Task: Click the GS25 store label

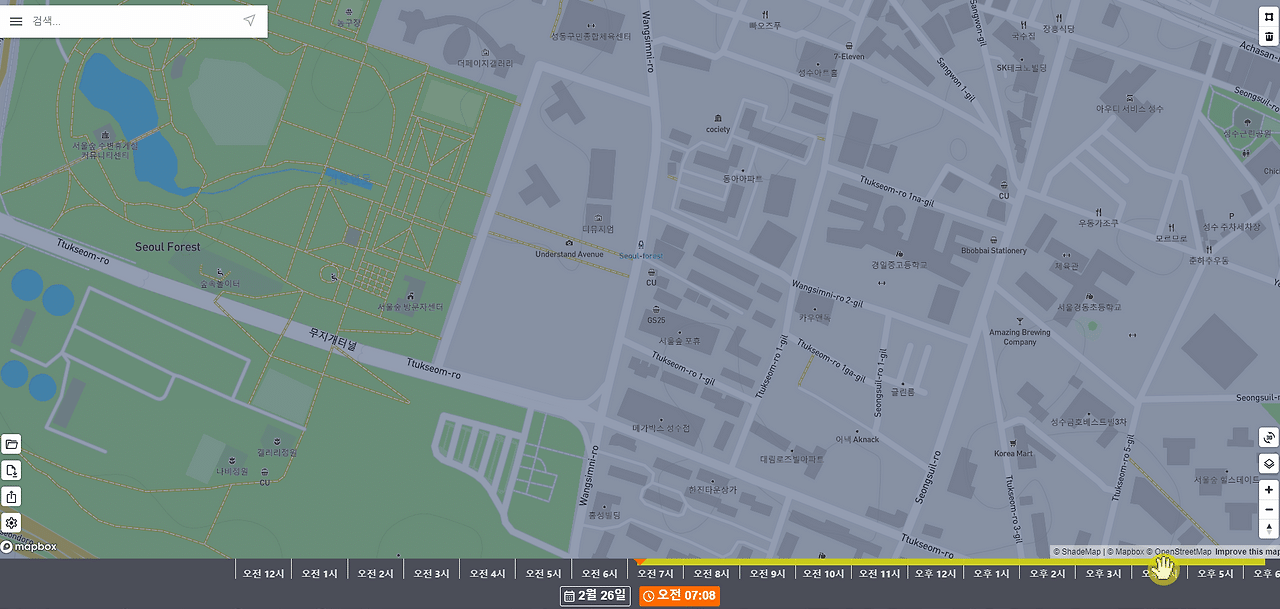Action: [656, 321]
